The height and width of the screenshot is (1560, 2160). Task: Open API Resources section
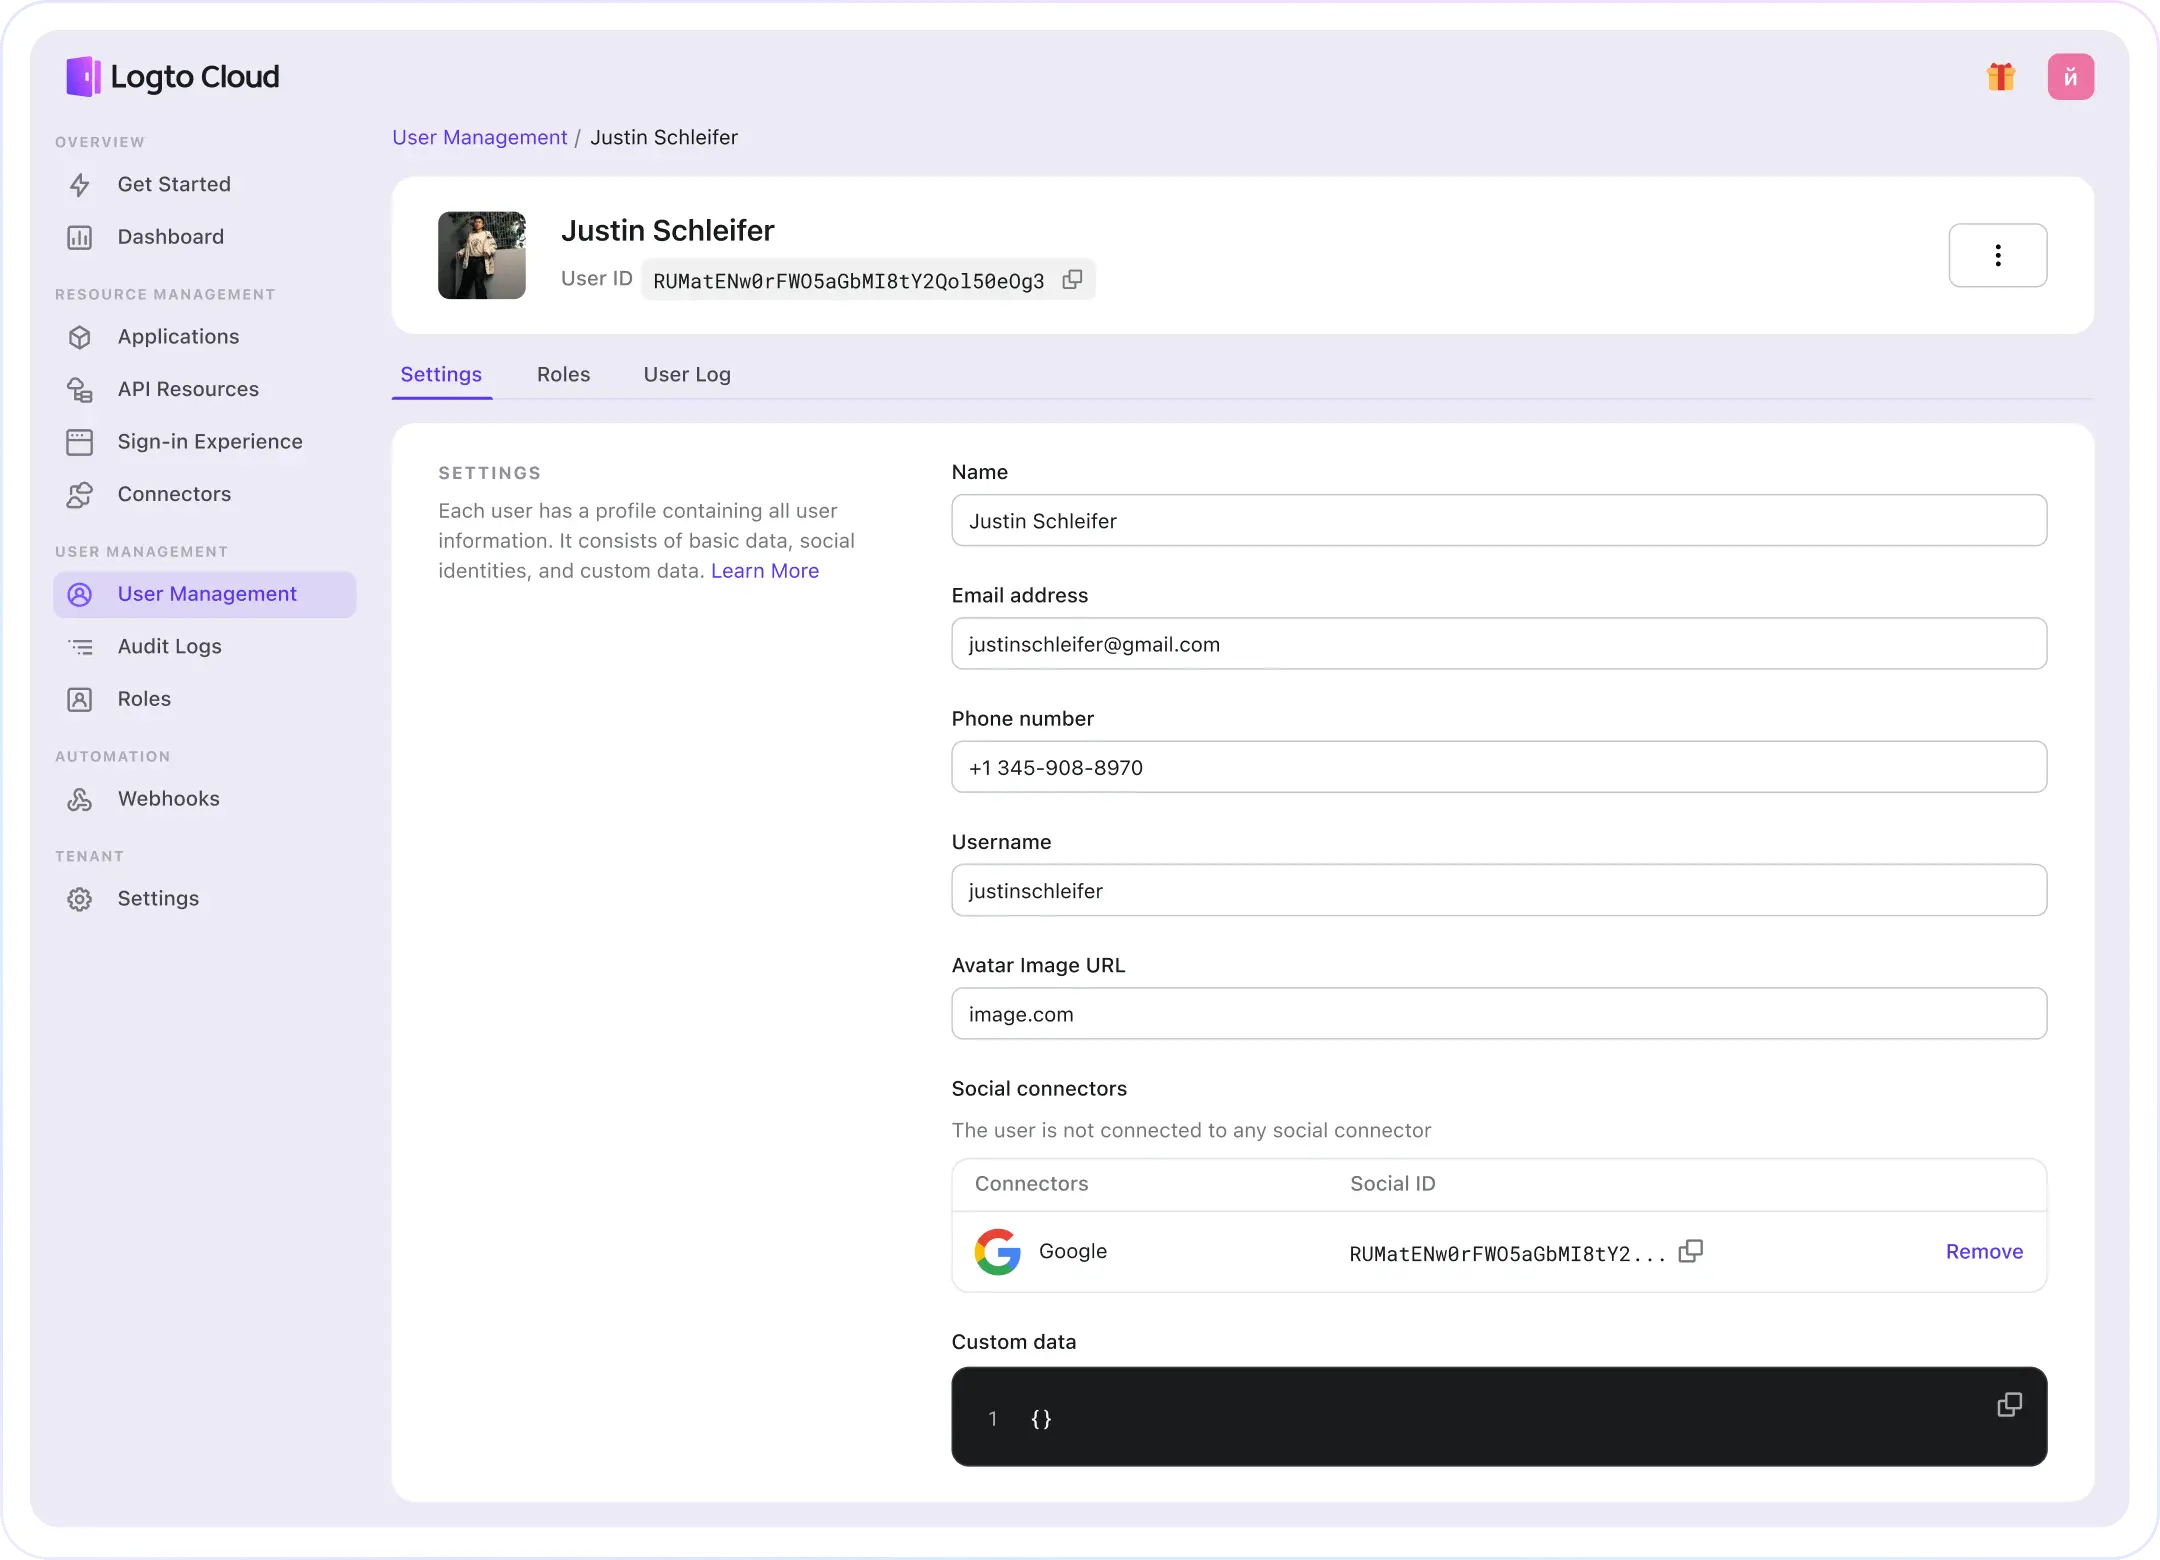point(188,389)
